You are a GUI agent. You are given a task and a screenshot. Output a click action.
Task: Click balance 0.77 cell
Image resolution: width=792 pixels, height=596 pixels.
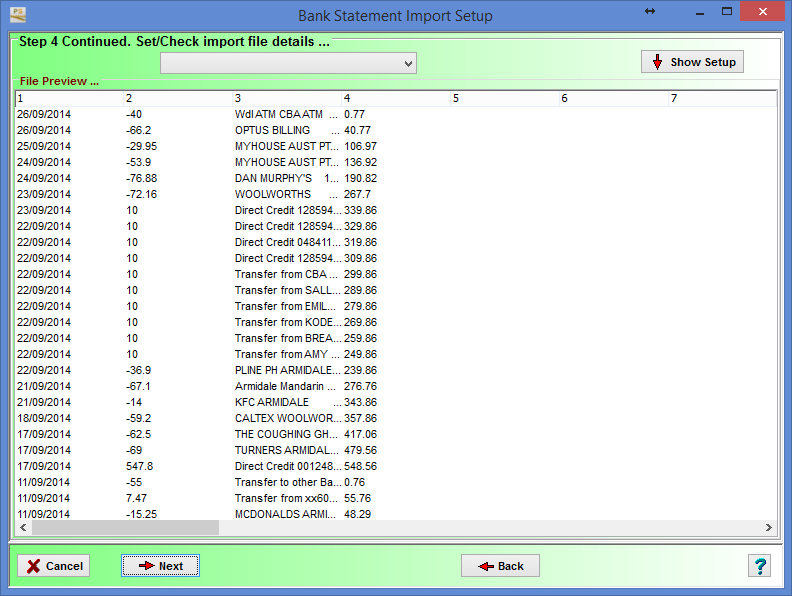point(354,114)
